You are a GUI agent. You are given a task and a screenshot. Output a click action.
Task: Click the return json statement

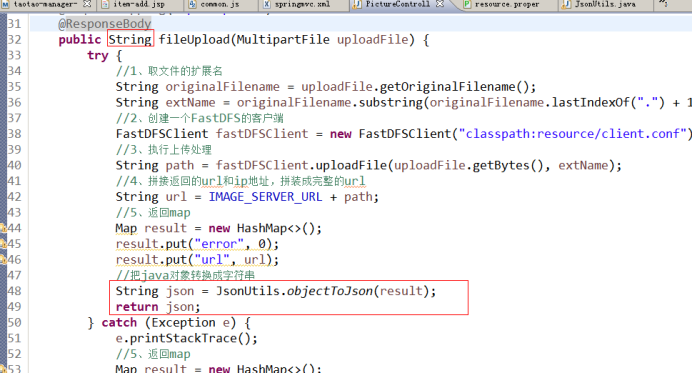pos(157,307)
